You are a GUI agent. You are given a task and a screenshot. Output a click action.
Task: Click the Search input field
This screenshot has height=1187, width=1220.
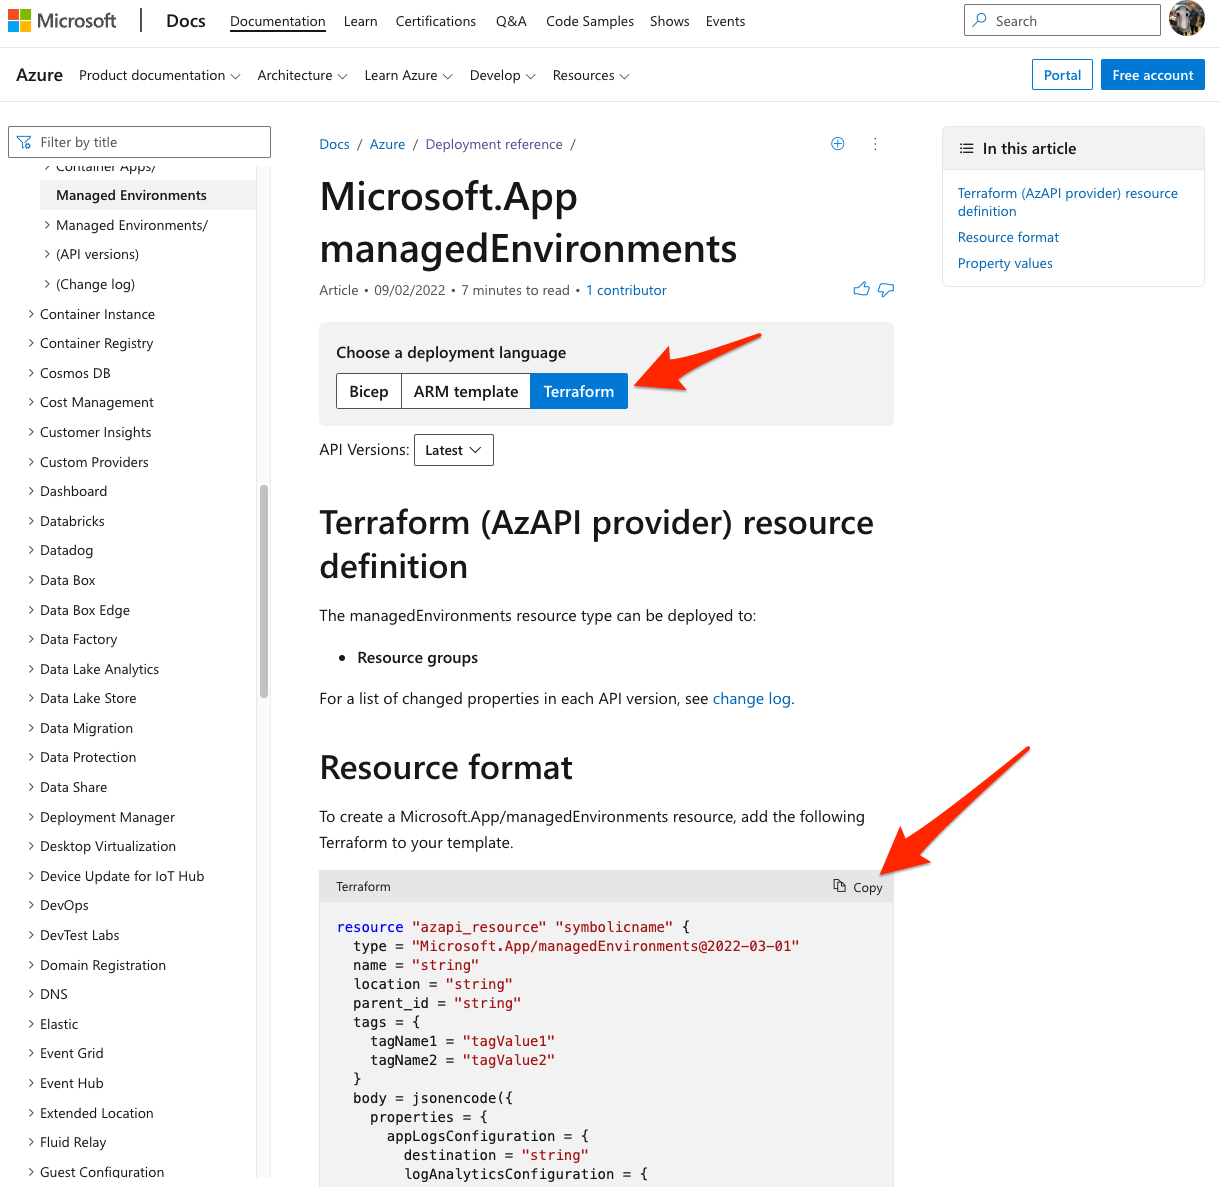[x=1070, y=21]
